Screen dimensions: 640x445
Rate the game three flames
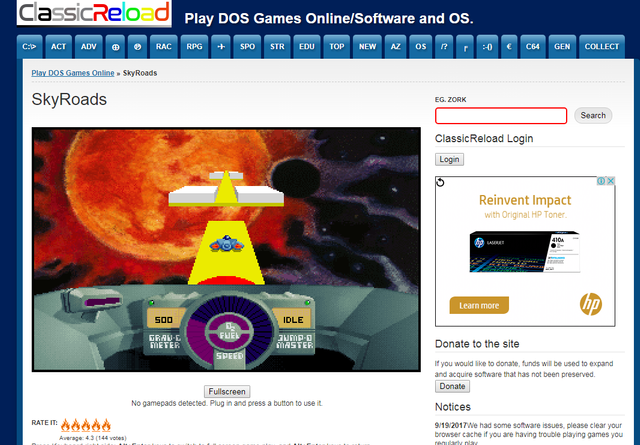(x=86, y=425)
